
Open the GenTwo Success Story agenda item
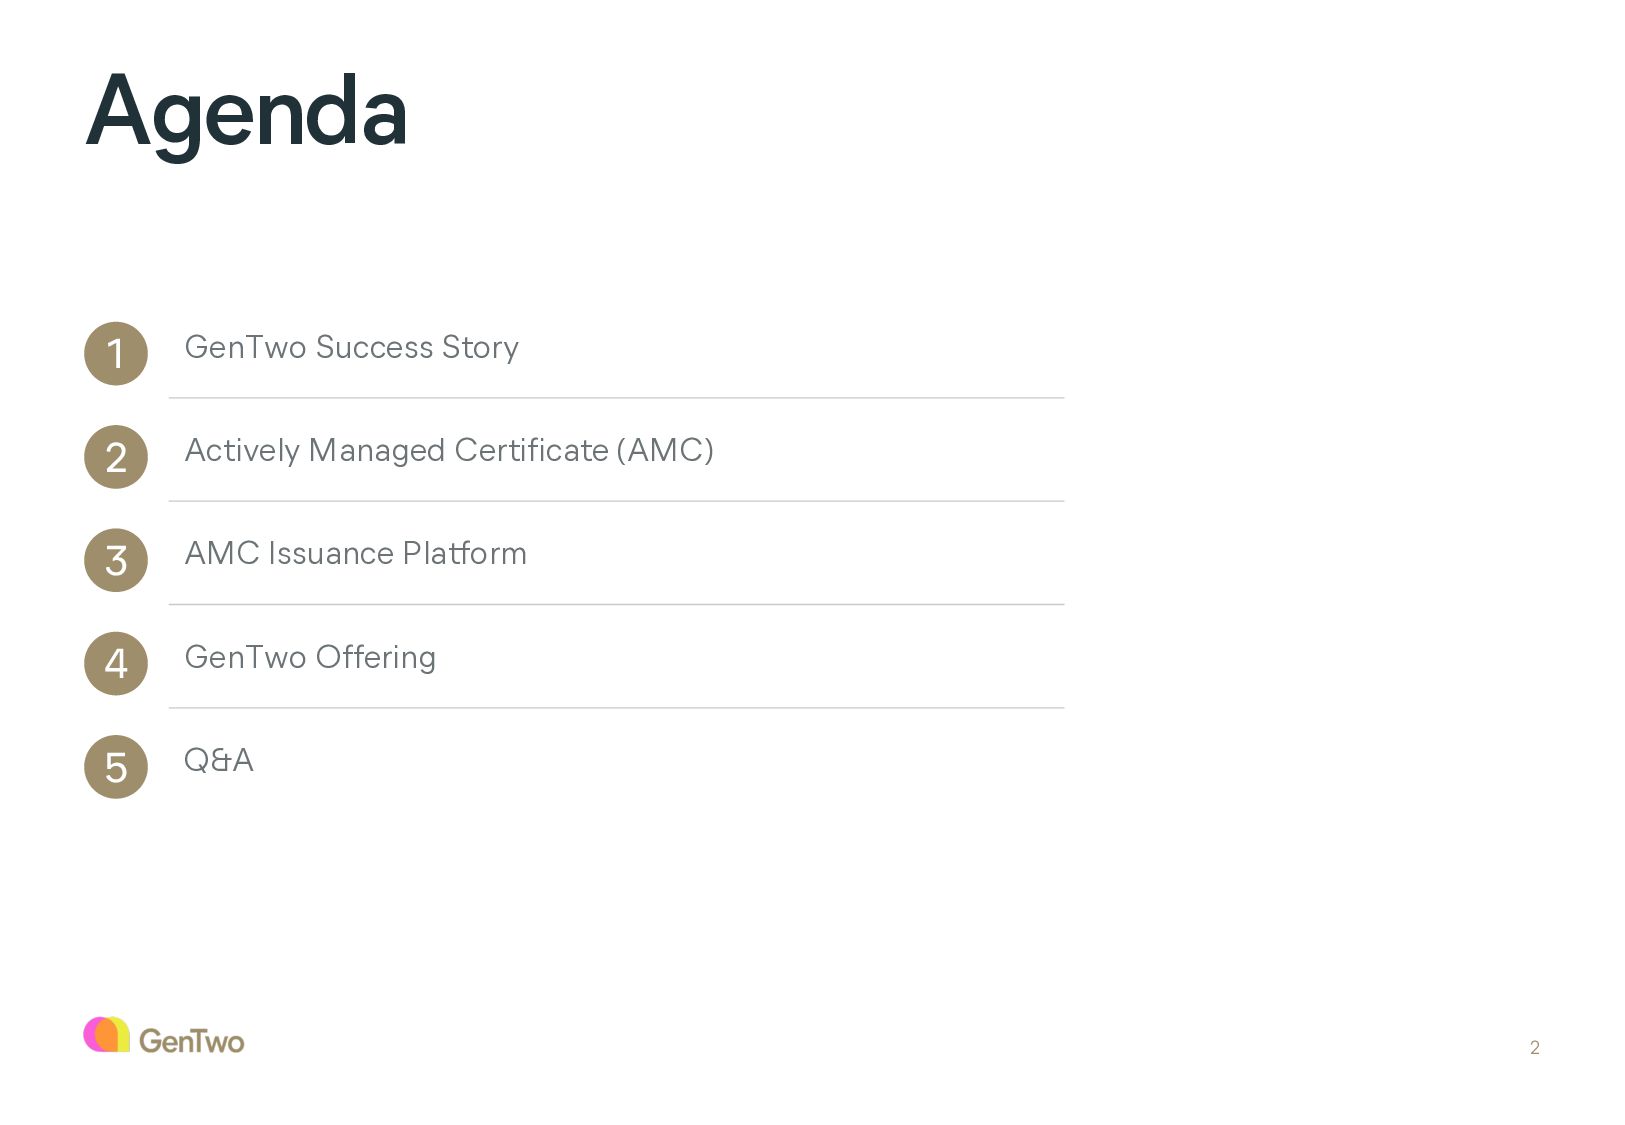351,347
